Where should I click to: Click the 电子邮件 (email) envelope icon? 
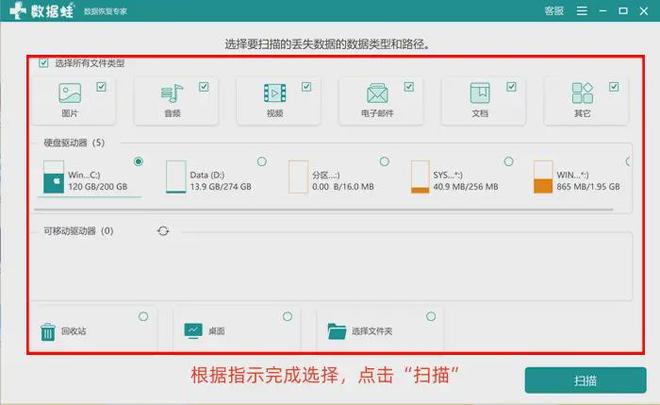[x=377, y=94]
